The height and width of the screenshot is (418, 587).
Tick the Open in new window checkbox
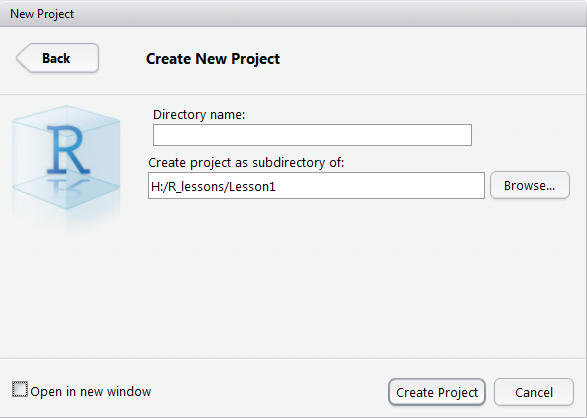(x=20, y=389)
